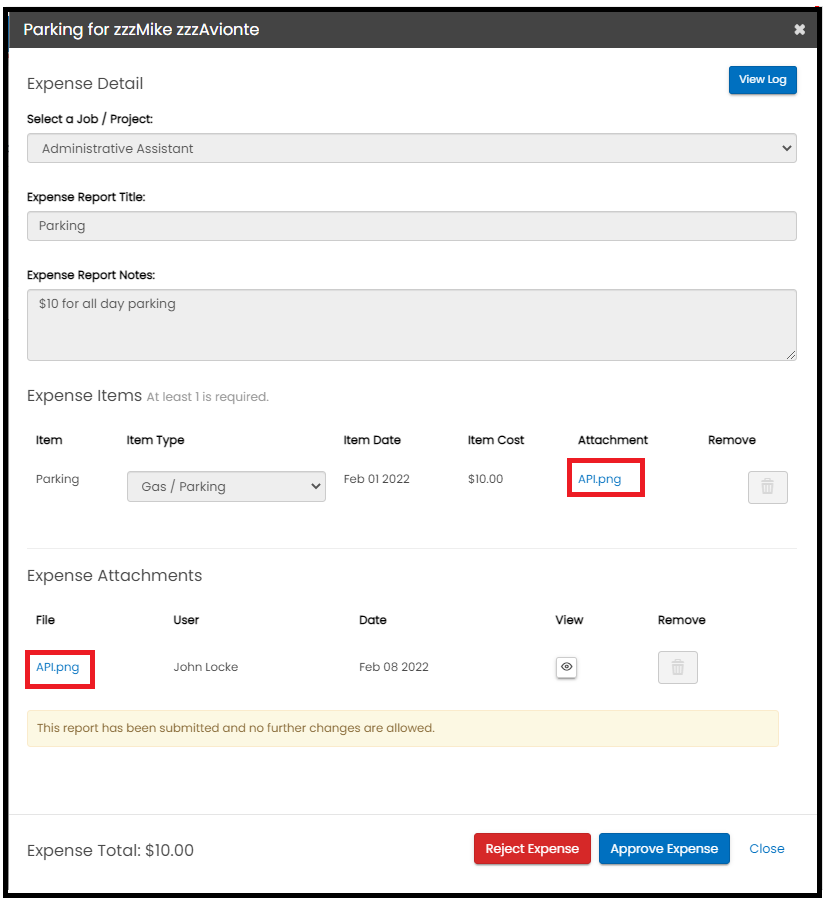823x905 pixels.
Task: Approve the expense report
Action: [x=664, y=848]
